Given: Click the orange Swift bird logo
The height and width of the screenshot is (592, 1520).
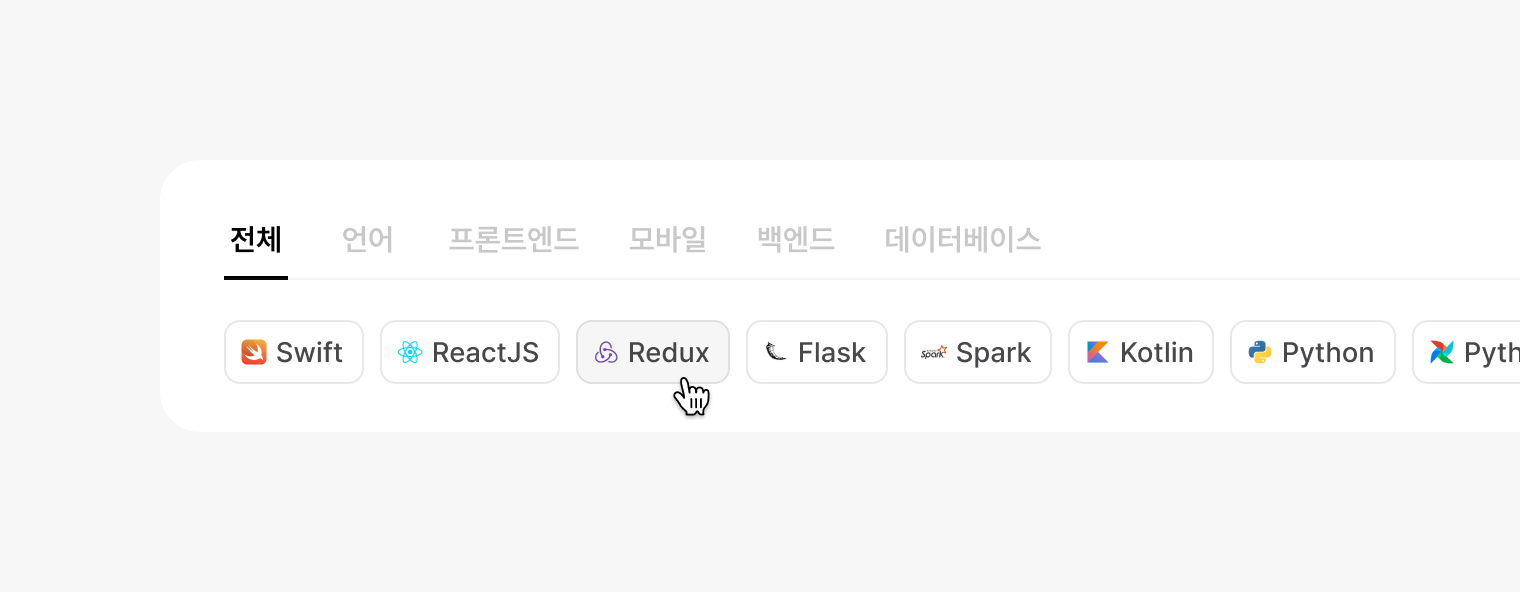Looking at the screenshot, I should coord(254,352).
